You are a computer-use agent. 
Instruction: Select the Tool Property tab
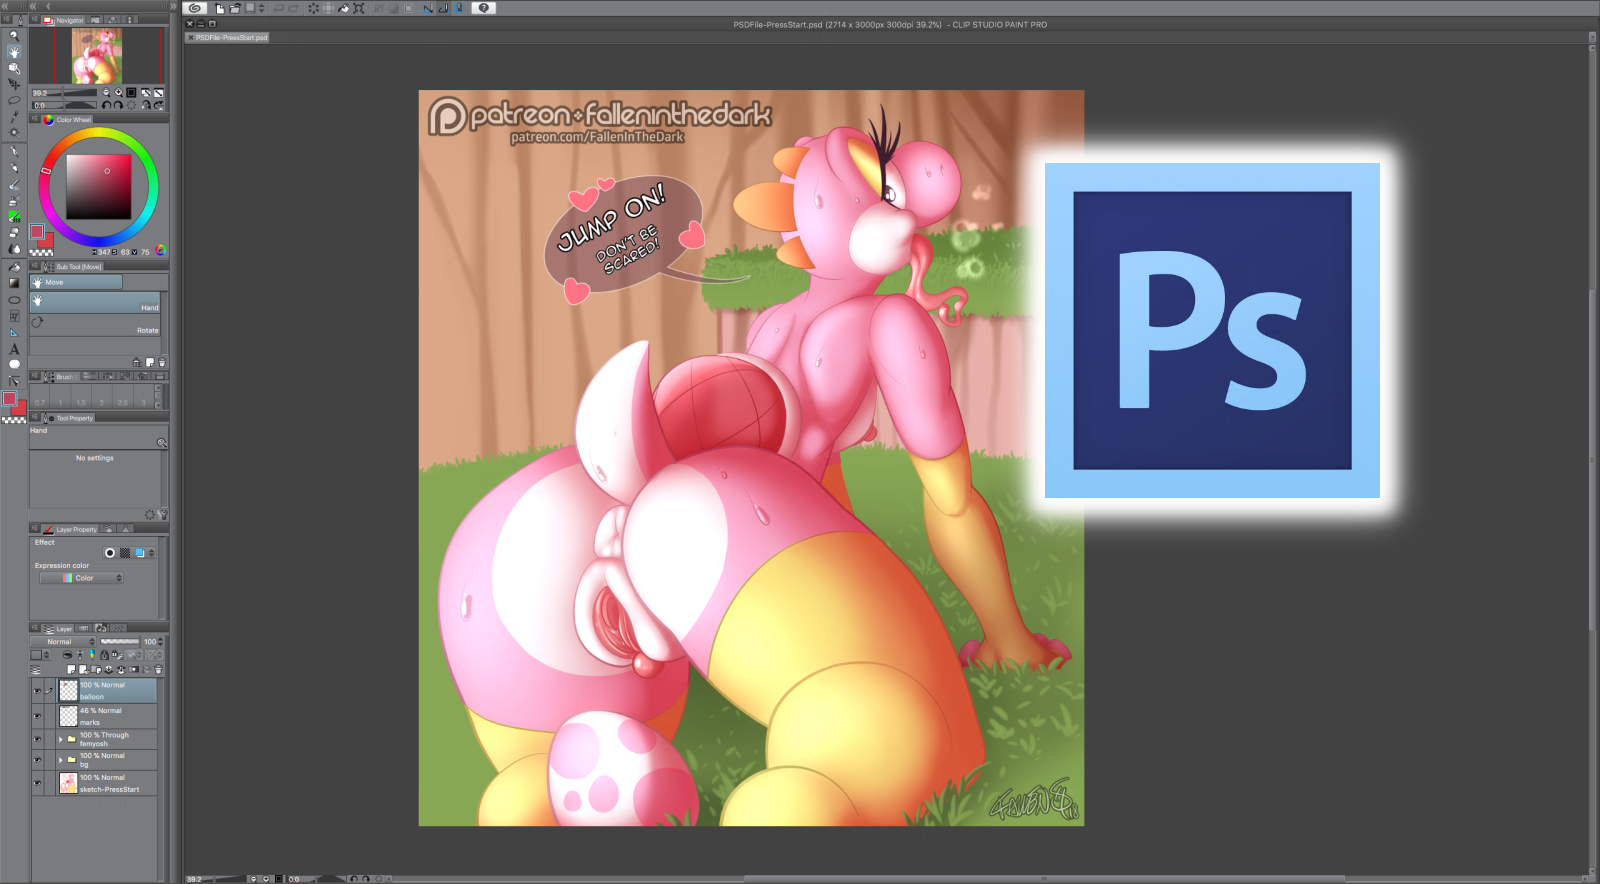pyautogui.click(x=68, y=418)
